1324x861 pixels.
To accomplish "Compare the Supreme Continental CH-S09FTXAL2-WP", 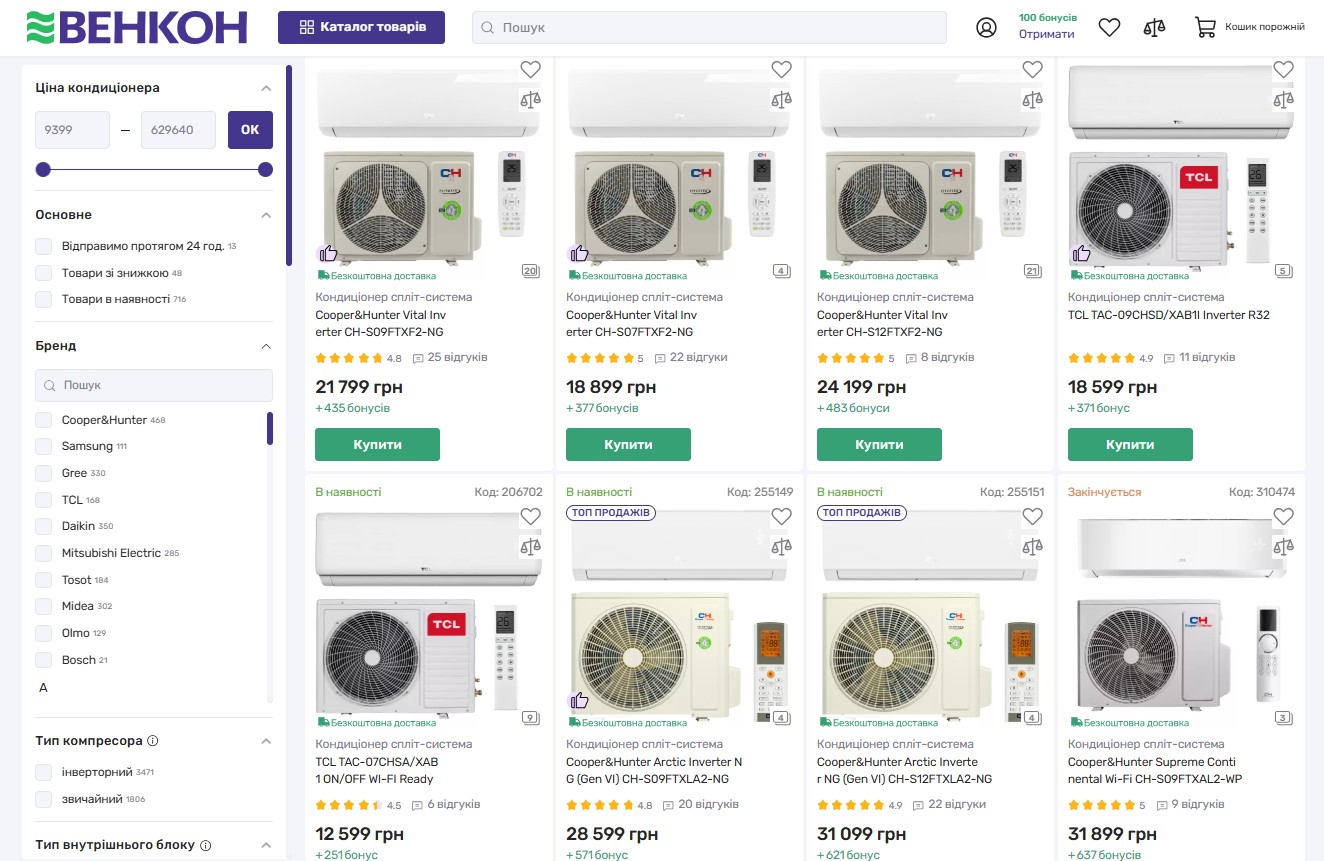I will pos(1283,546).
